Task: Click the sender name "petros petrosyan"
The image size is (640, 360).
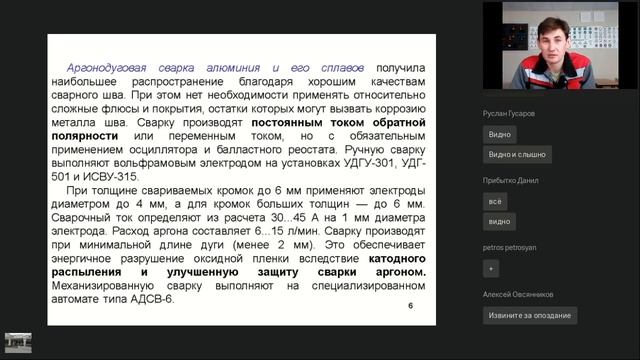Action: (509, 247)
